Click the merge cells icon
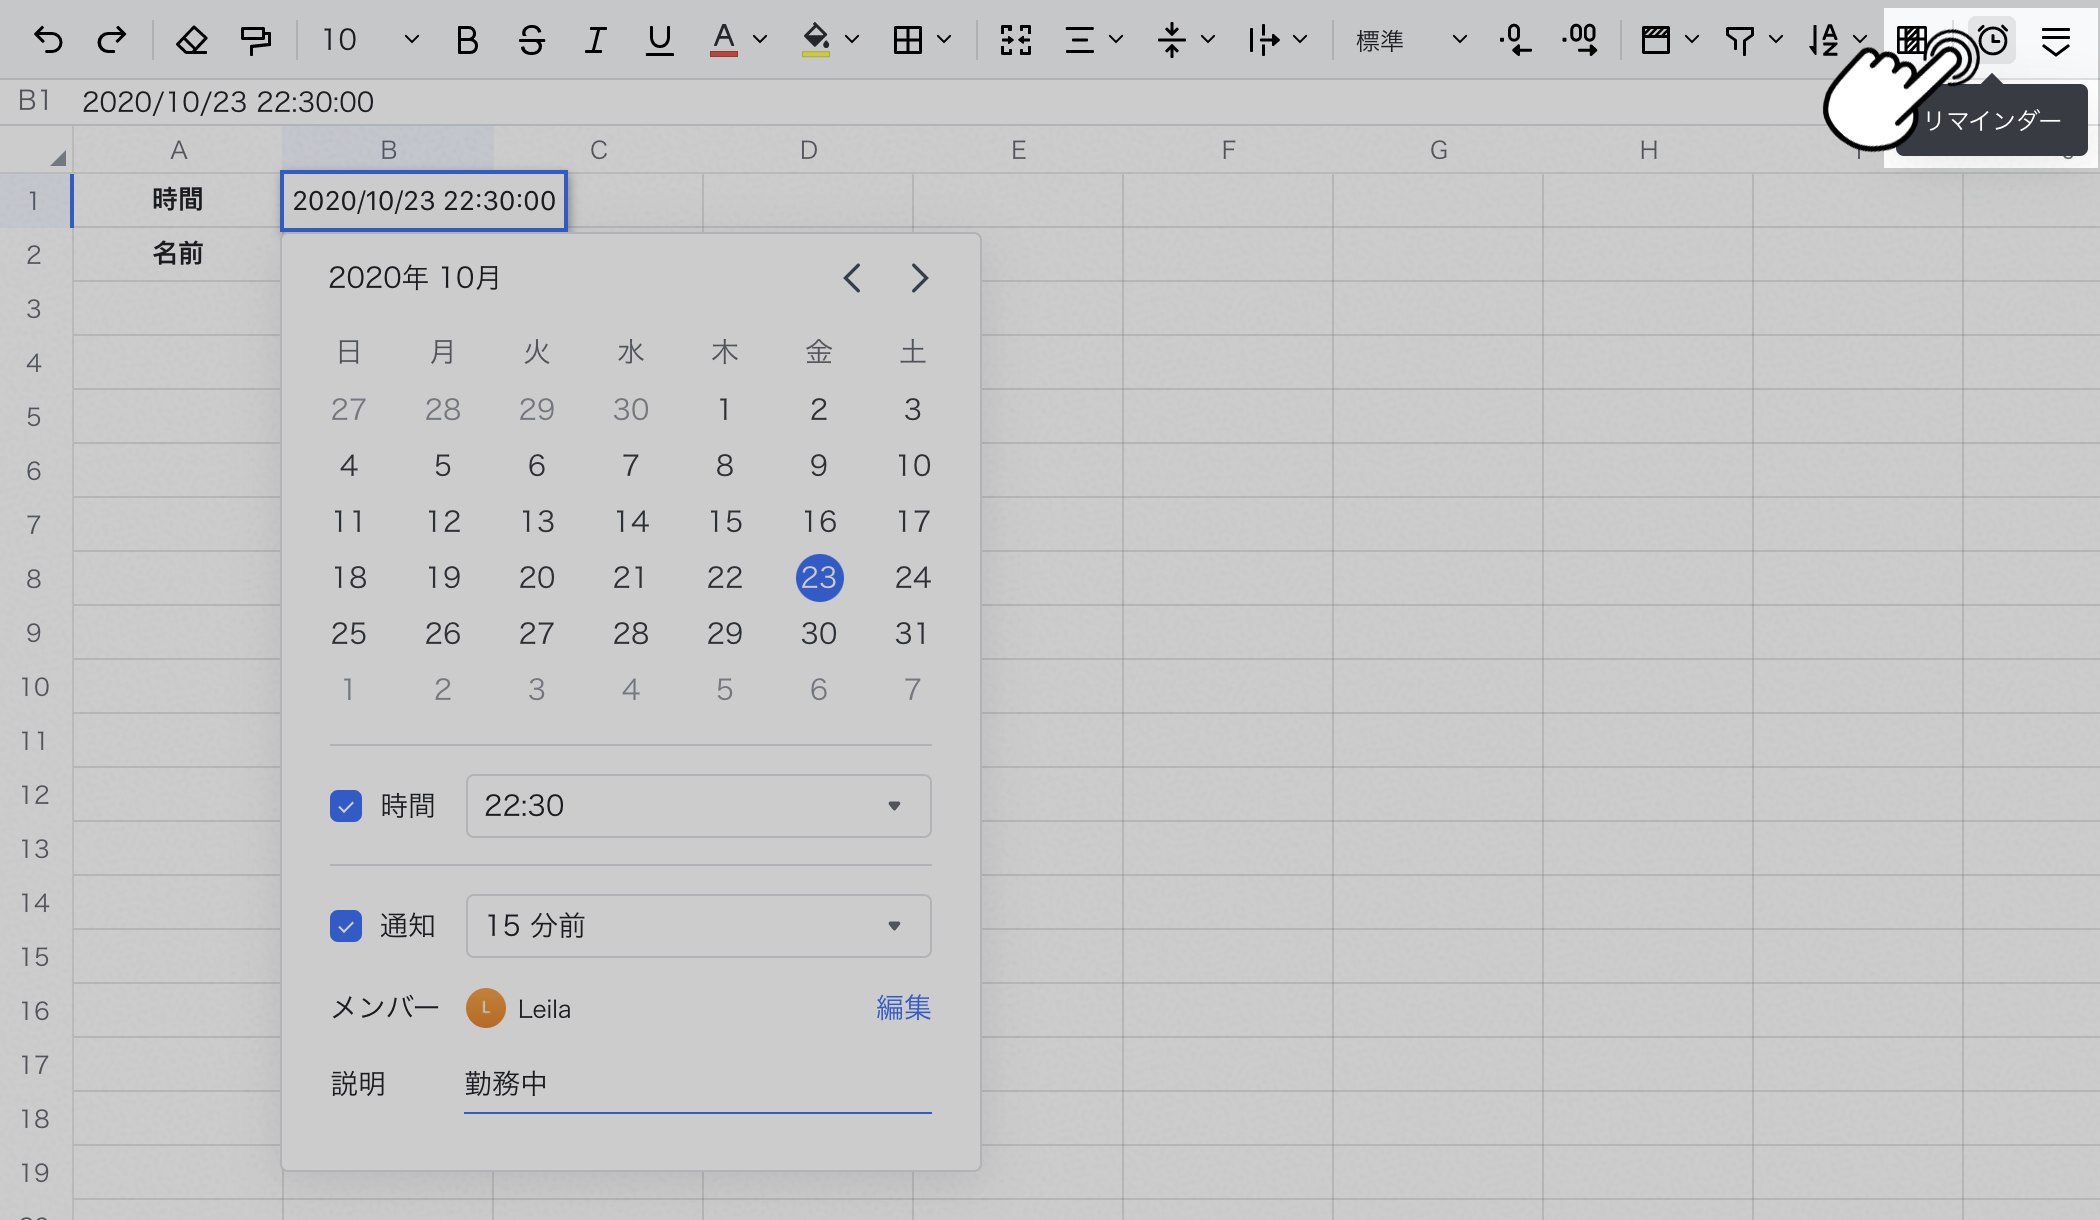Image resolution: width=2100 pixels, height=1220 pixels. click(1015, 40)
